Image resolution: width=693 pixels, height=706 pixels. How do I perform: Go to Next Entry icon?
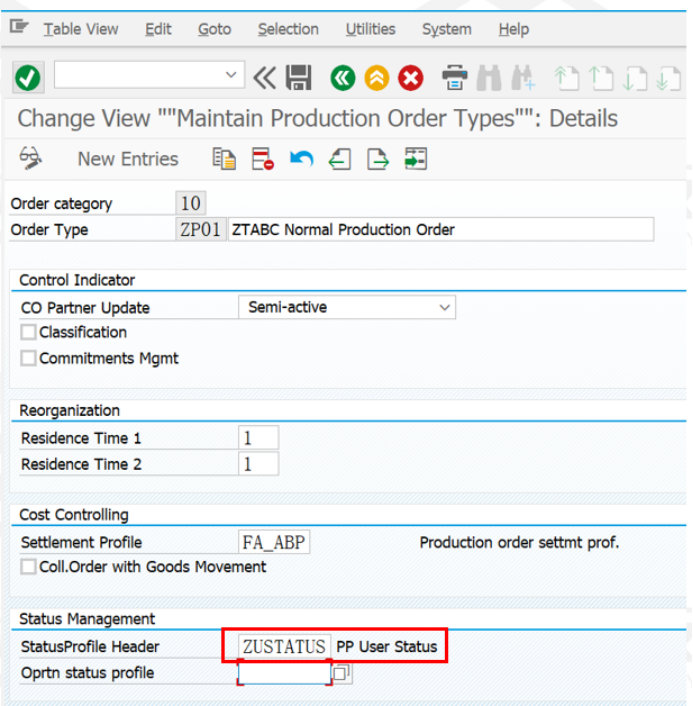378,159
